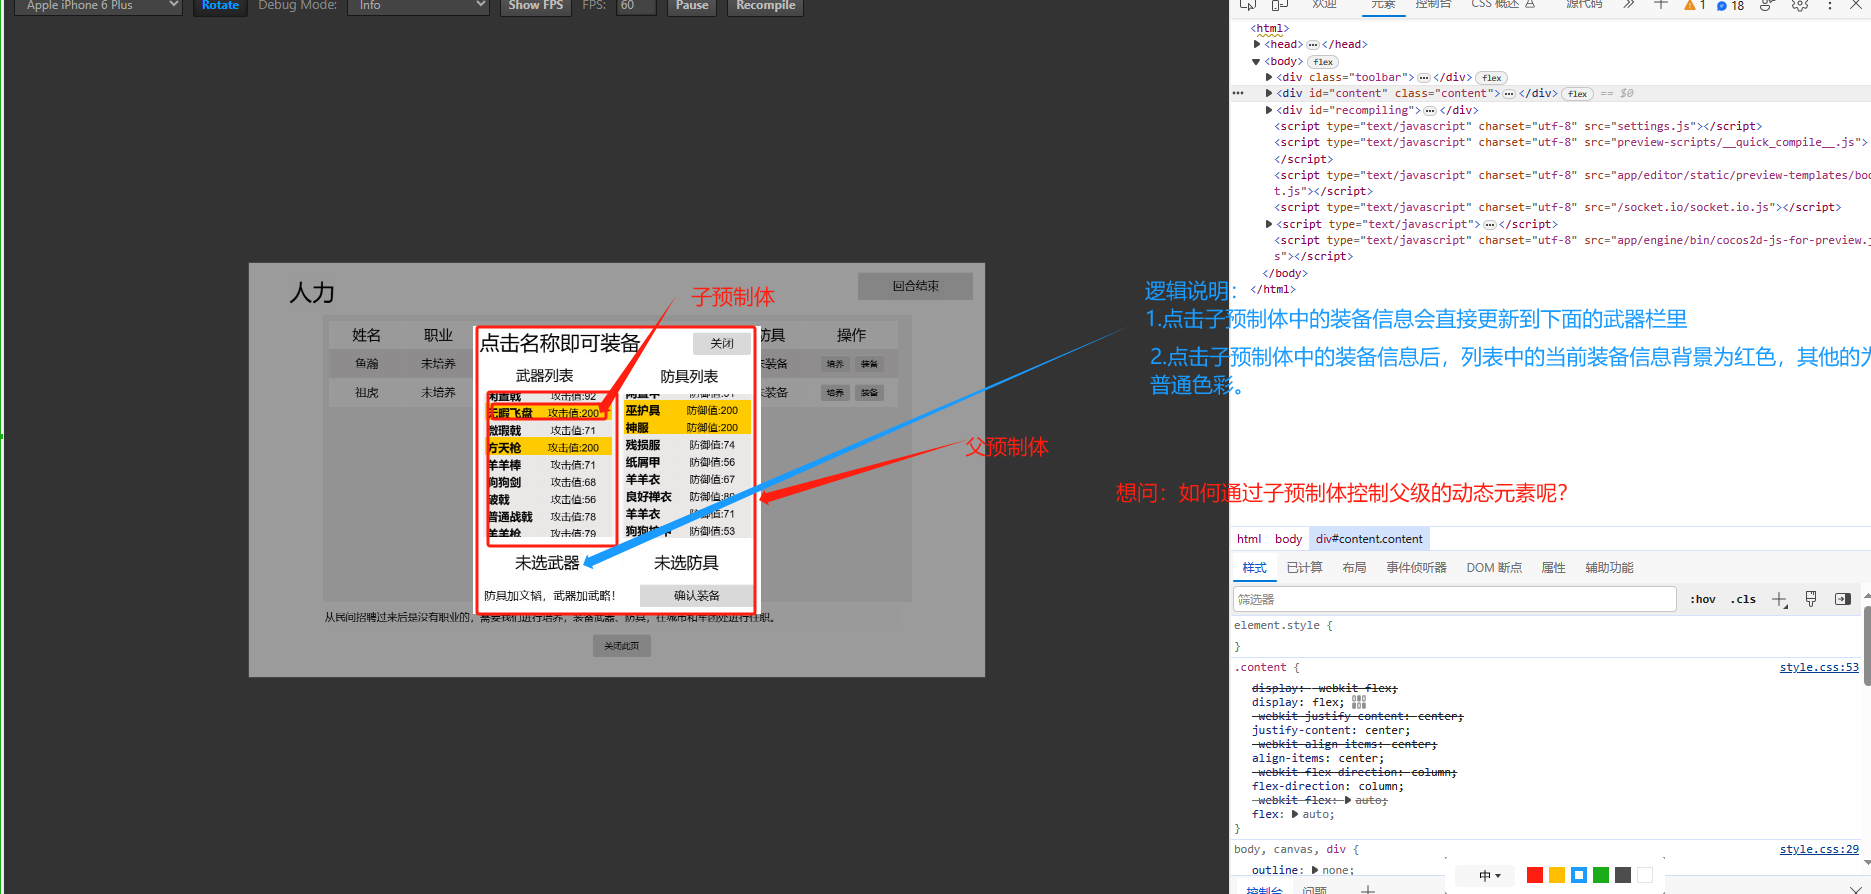Viewport: 1871px width, 894px height.
Task: Open the style.css:29 source link
Action: tap(1819, 849)
